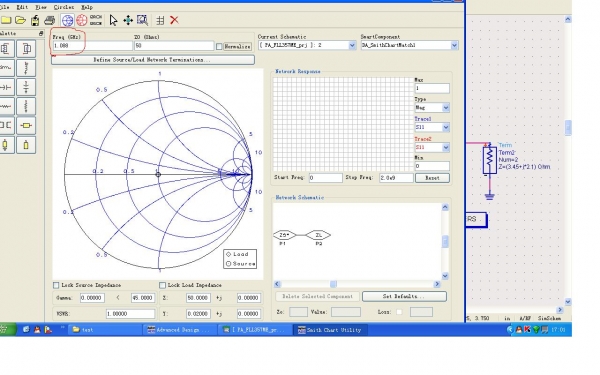The image size is (600, 375).
Task: Select the four-arrow move tool
Action: pos(128,20)
